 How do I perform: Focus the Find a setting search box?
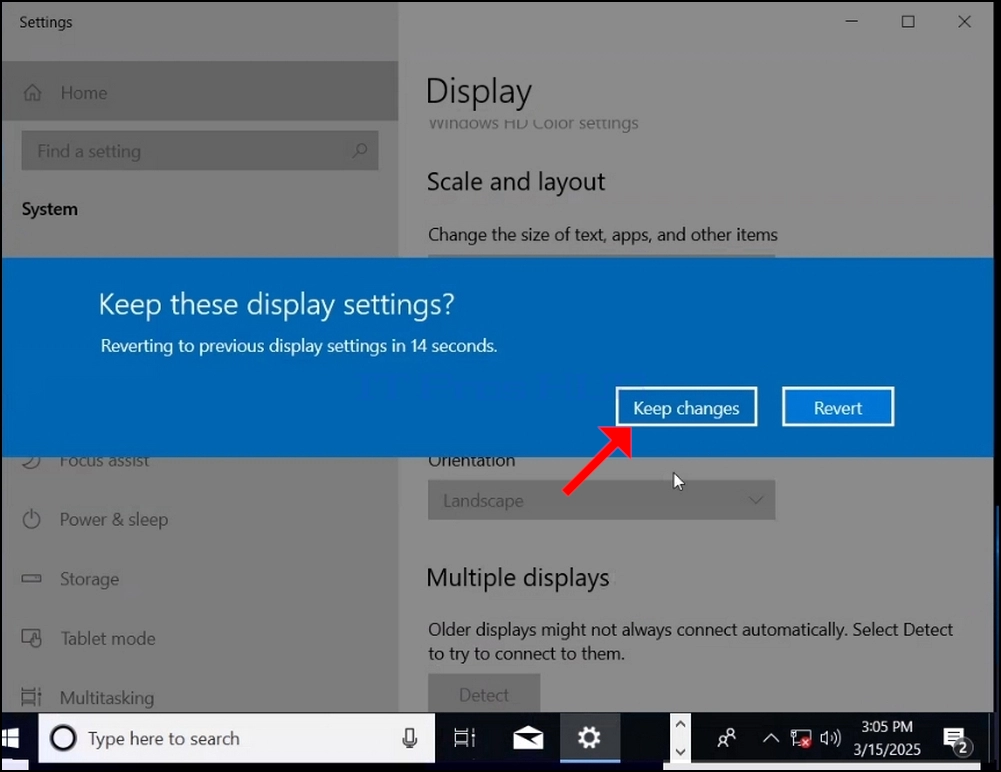[x=200, y=151]
